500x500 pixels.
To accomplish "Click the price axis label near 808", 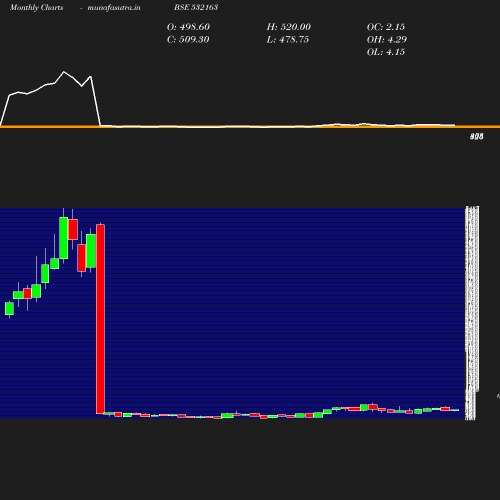I will click(477, 136).
